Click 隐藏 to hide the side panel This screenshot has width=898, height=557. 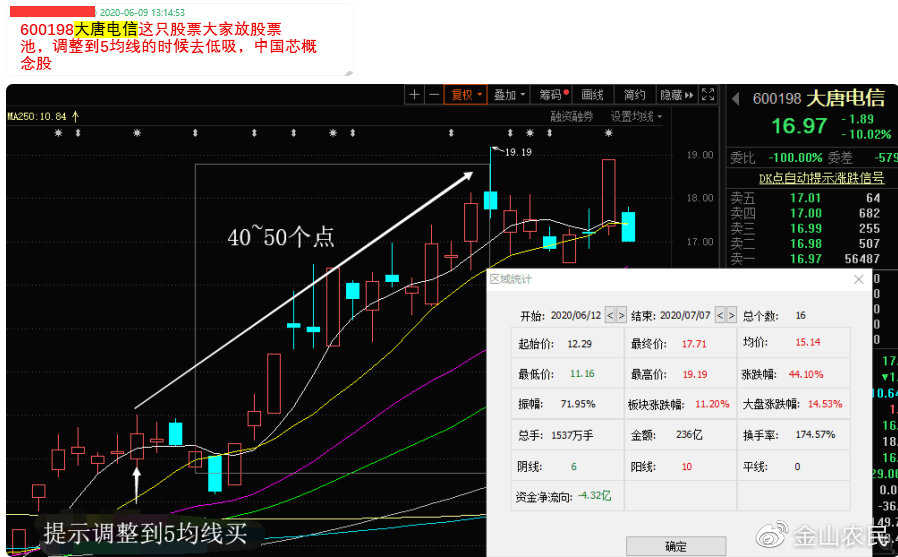[x=676, y=95]
